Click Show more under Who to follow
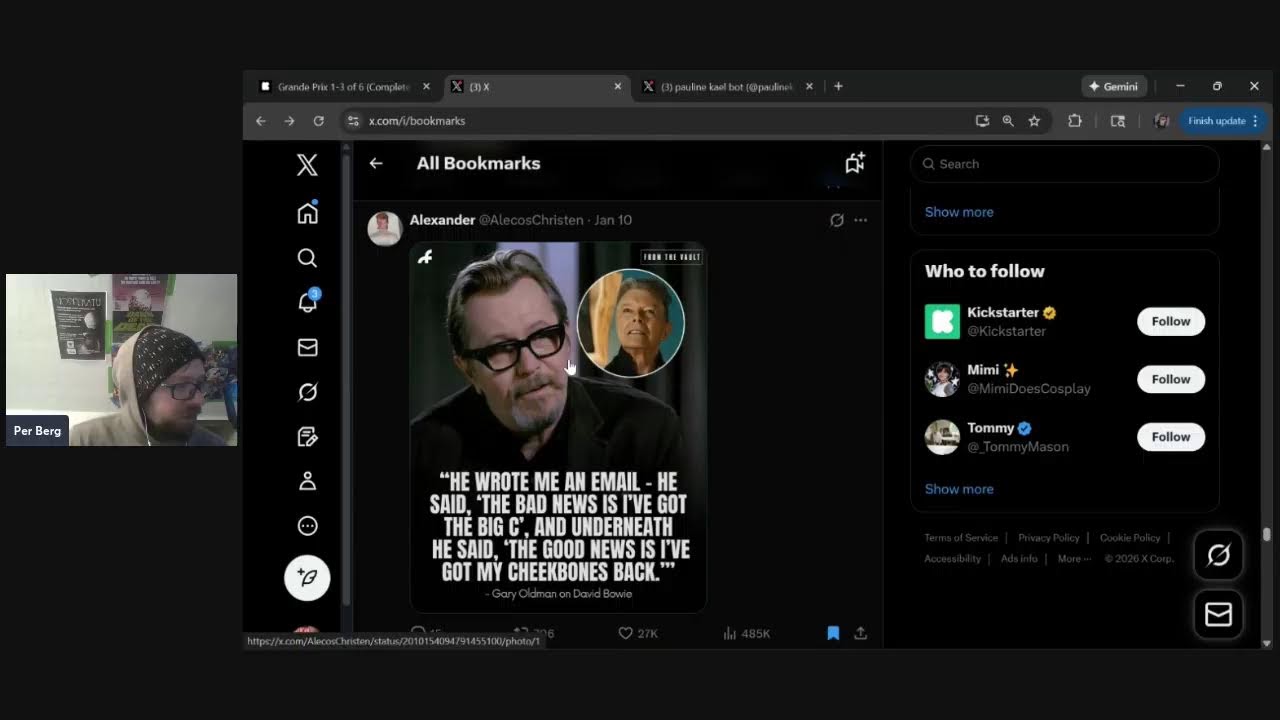1280x720 pixels. click(x=958, y=489)
